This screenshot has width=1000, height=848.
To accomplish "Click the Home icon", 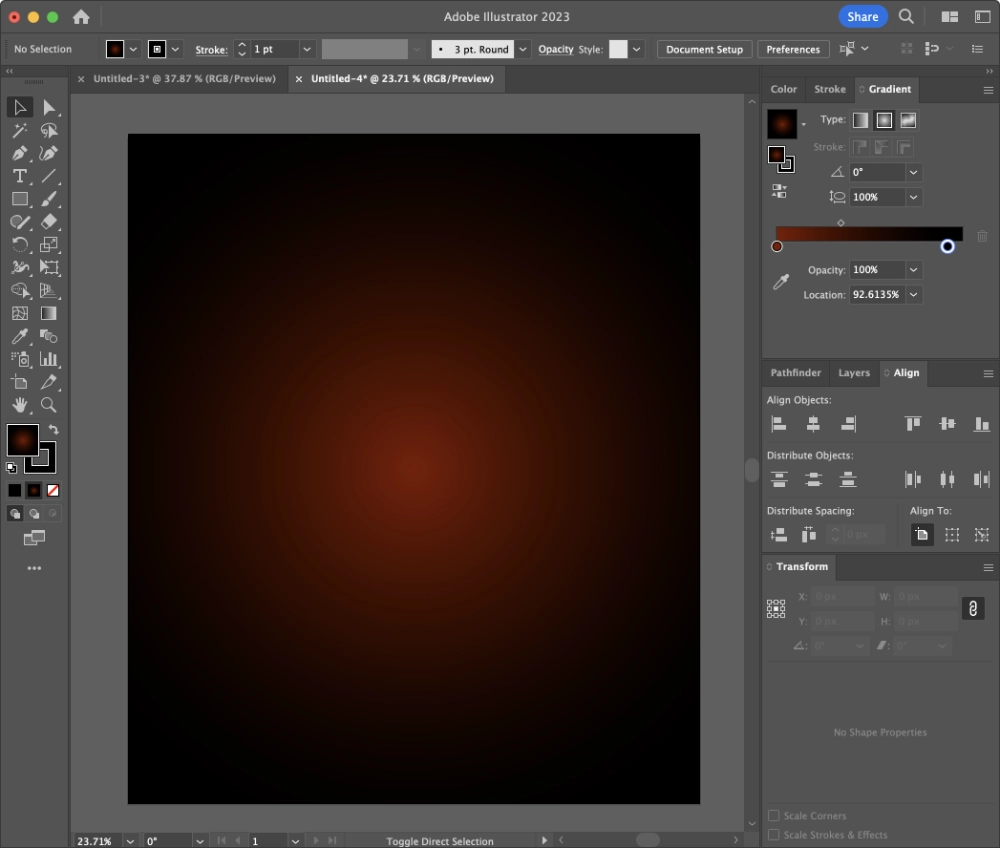I will tap(81, 17).
